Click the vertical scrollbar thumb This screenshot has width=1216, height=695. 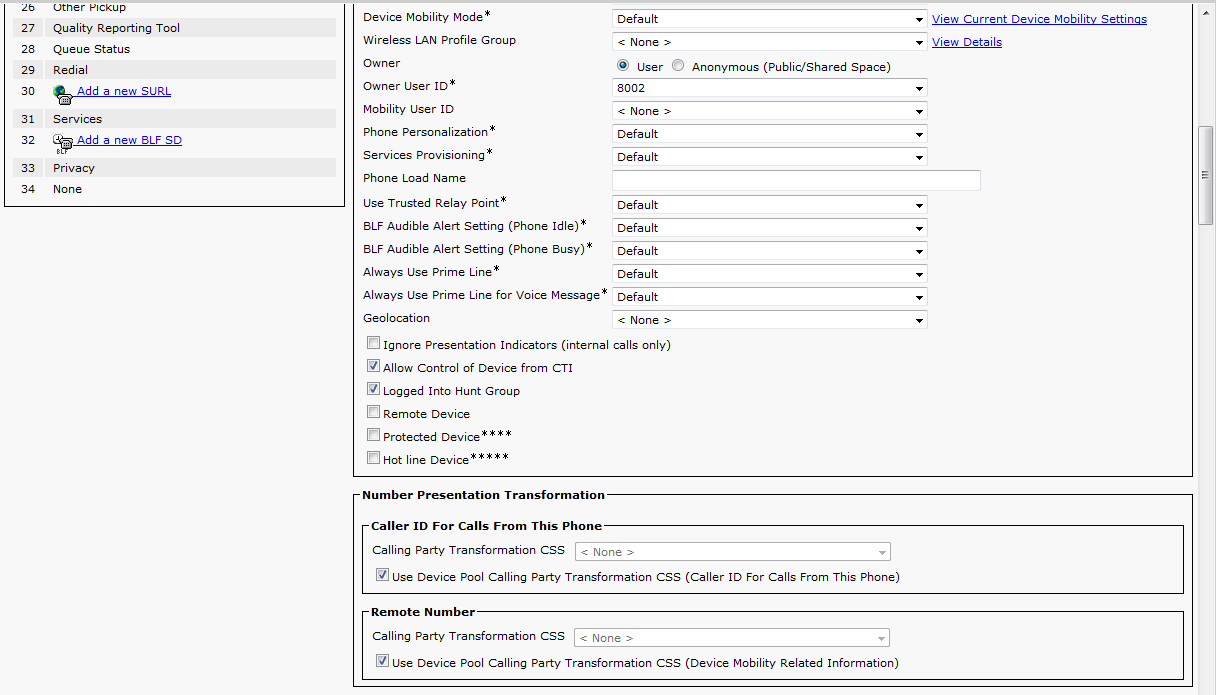[1205, 175]
